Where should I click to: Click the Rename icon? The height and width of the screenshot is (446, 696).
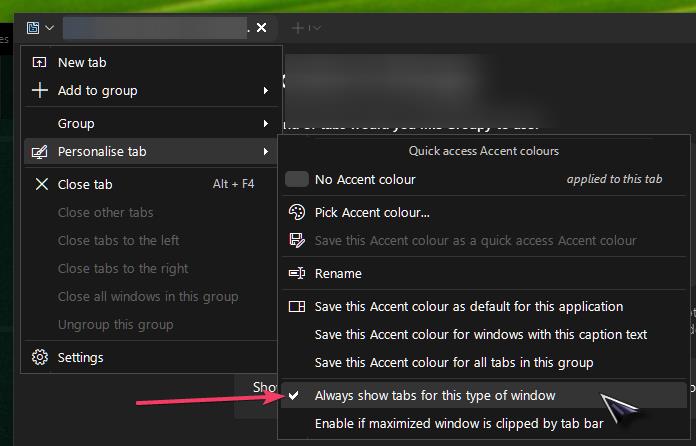296,273
